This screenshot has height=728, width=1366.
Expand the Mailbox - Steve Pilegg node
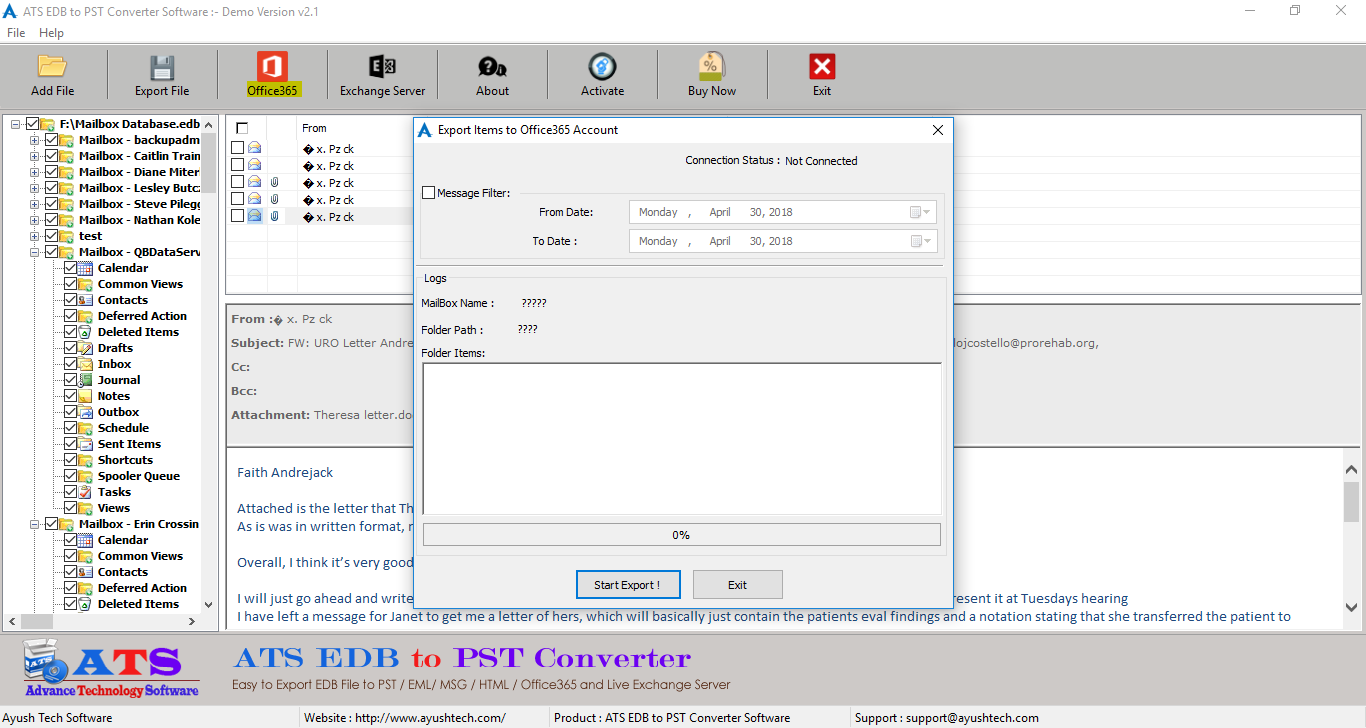point(34,204)
